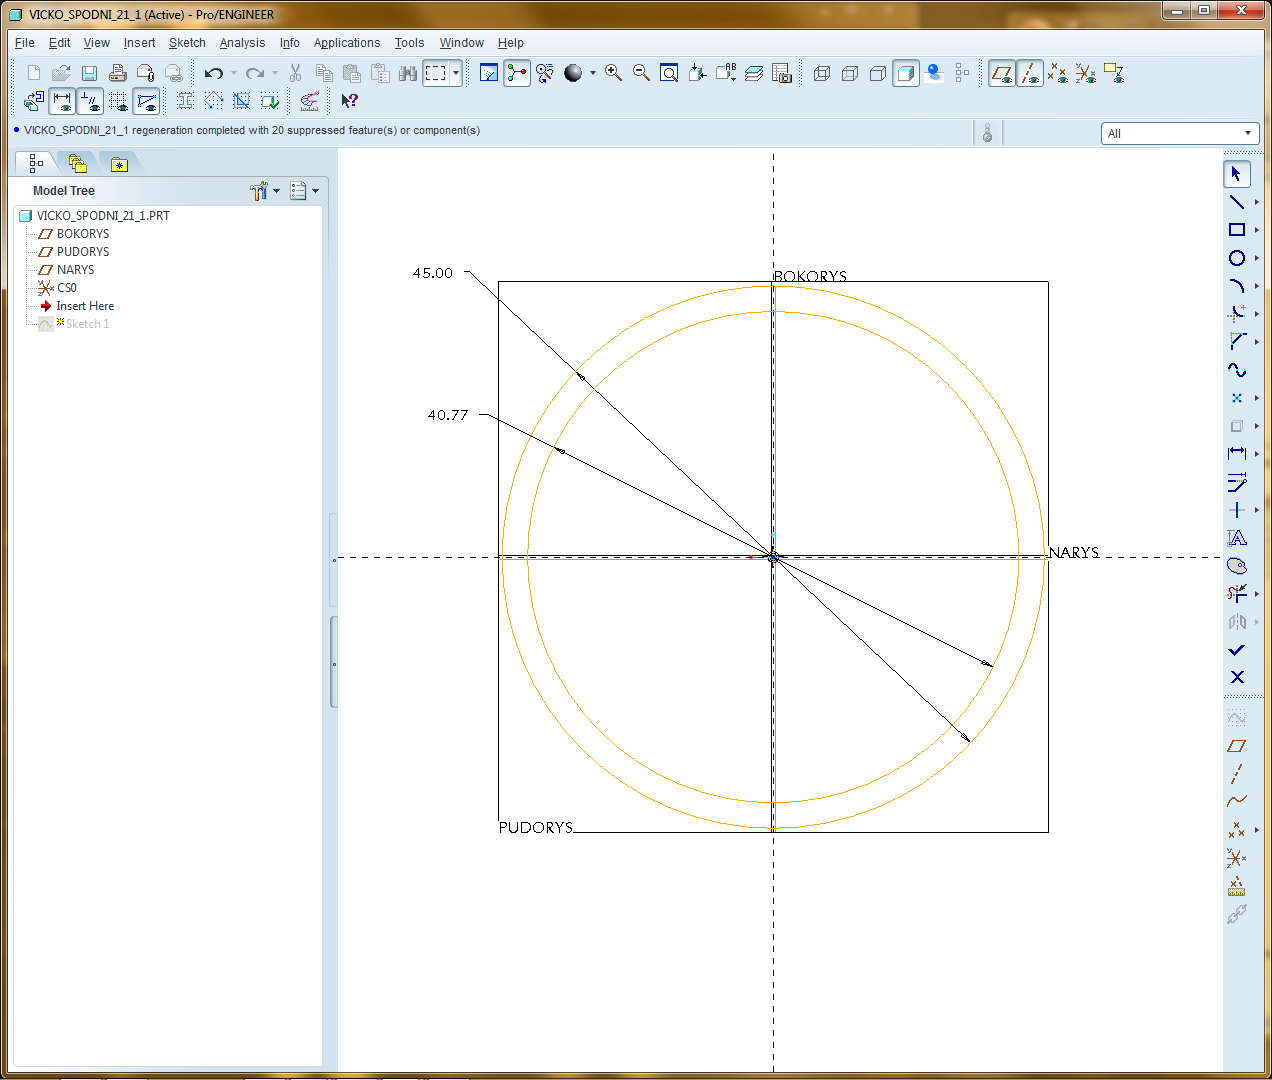This screenshot has width=1272, height=1080.
Task: Select the Spline sketch tool
Action: click(x=1237, y=370)
